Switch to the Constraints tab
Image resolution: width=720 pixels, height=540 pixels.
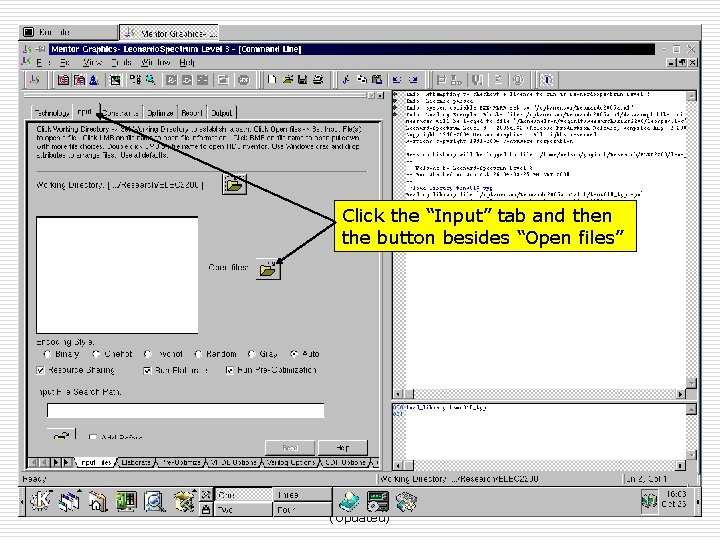(x=120, y=112)
